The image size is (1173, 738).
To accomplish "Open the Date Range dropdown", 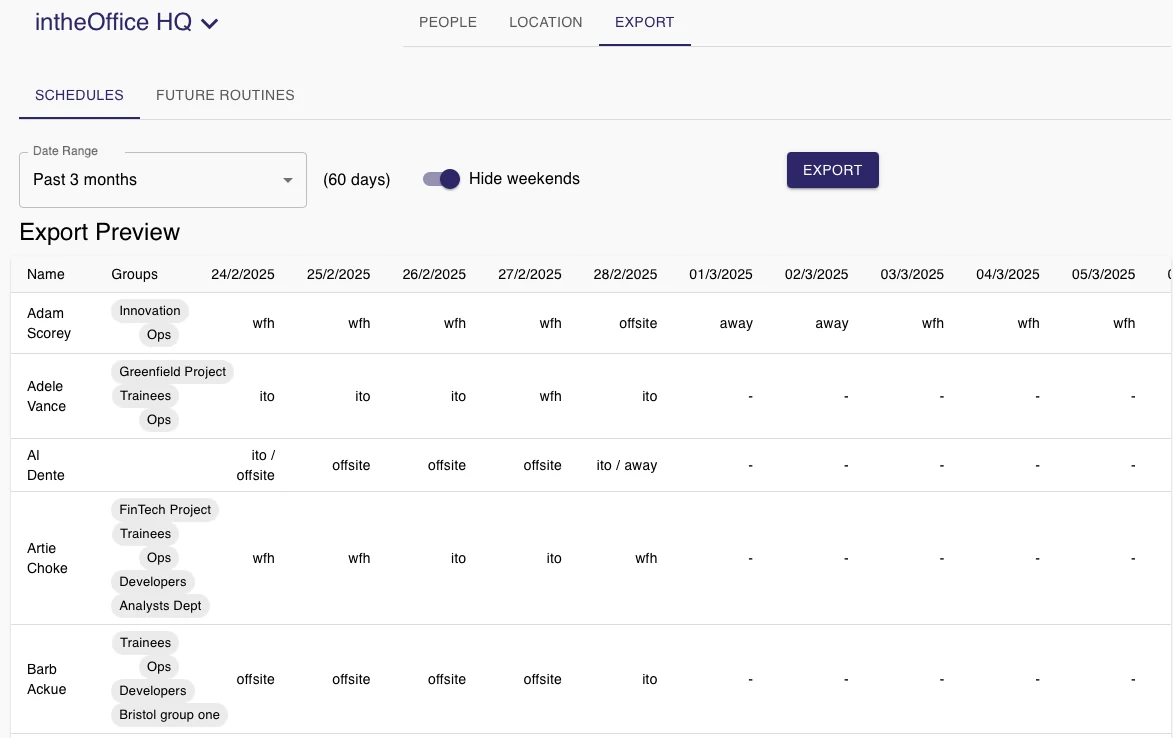I will 162,180.
